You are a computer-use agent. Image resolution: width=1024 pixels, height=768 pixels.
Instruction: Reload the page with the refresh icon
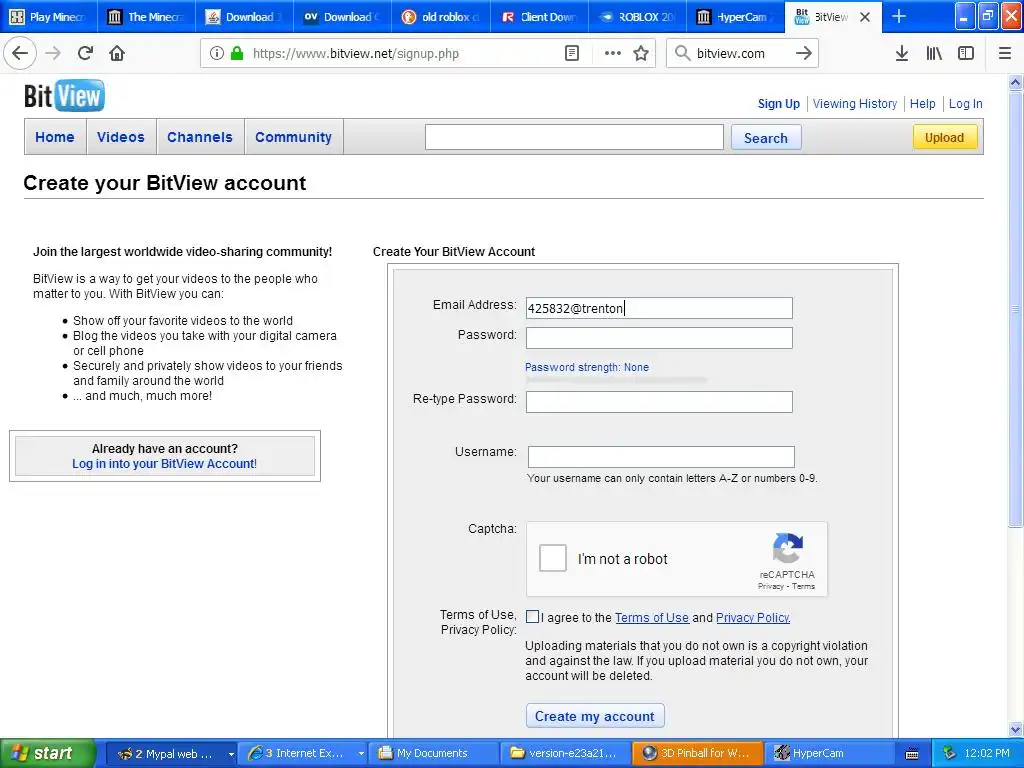point(85,54)
